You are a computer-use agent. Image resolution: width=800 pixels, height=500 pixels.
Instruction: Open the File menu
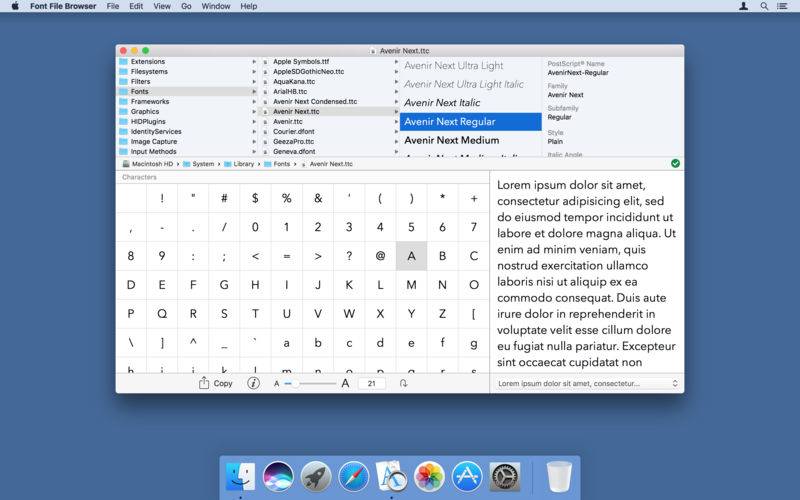point(113,6)
